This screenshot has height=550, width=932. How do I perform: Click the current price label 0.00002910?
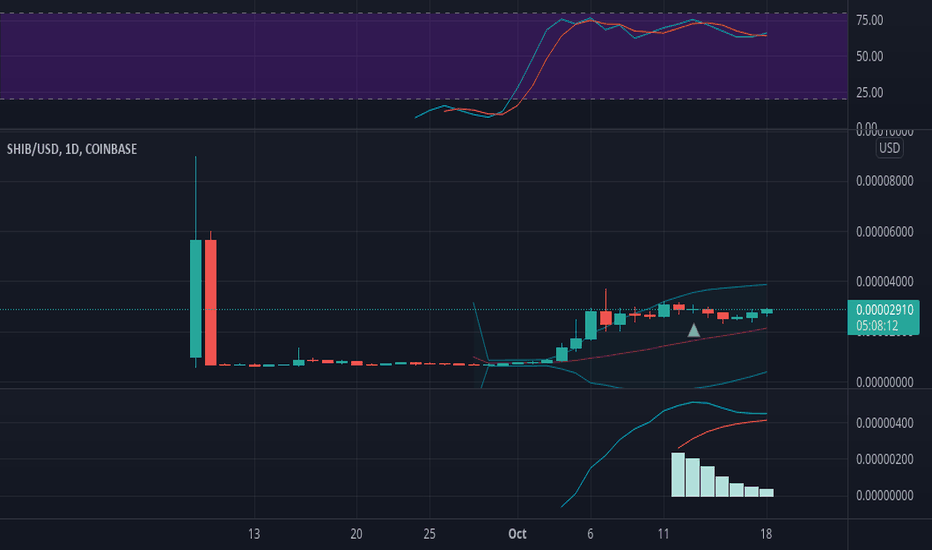pos(884,310)
